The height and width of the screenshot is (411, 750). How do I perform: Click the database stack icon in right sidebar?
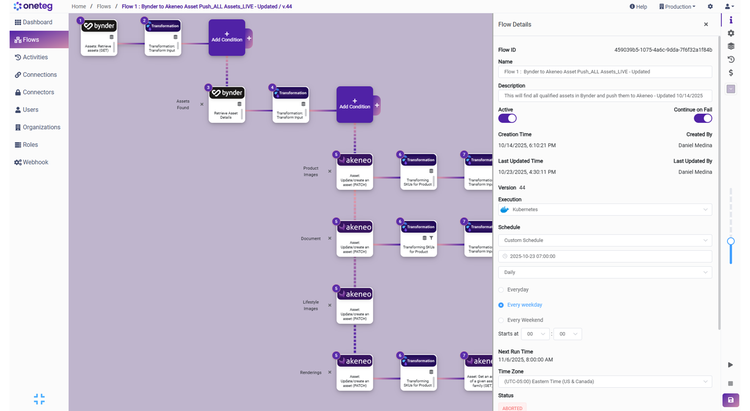click(x=731, y=46)
